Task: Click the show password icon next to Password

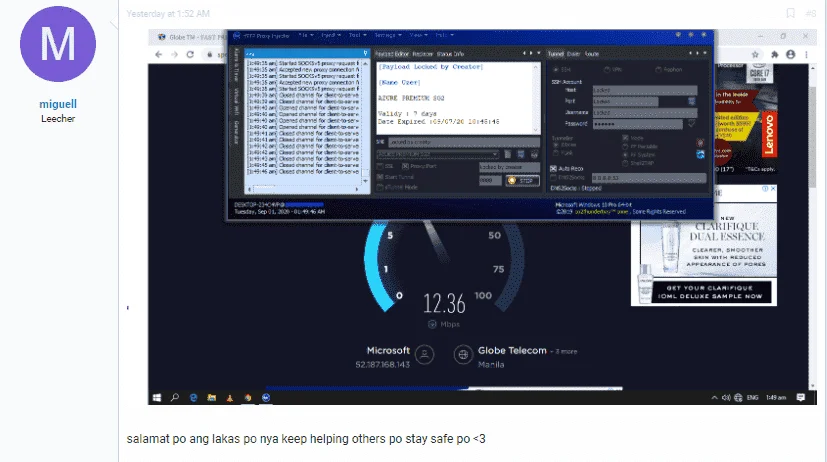Action: pyautogui.click(x=691, y=123)
